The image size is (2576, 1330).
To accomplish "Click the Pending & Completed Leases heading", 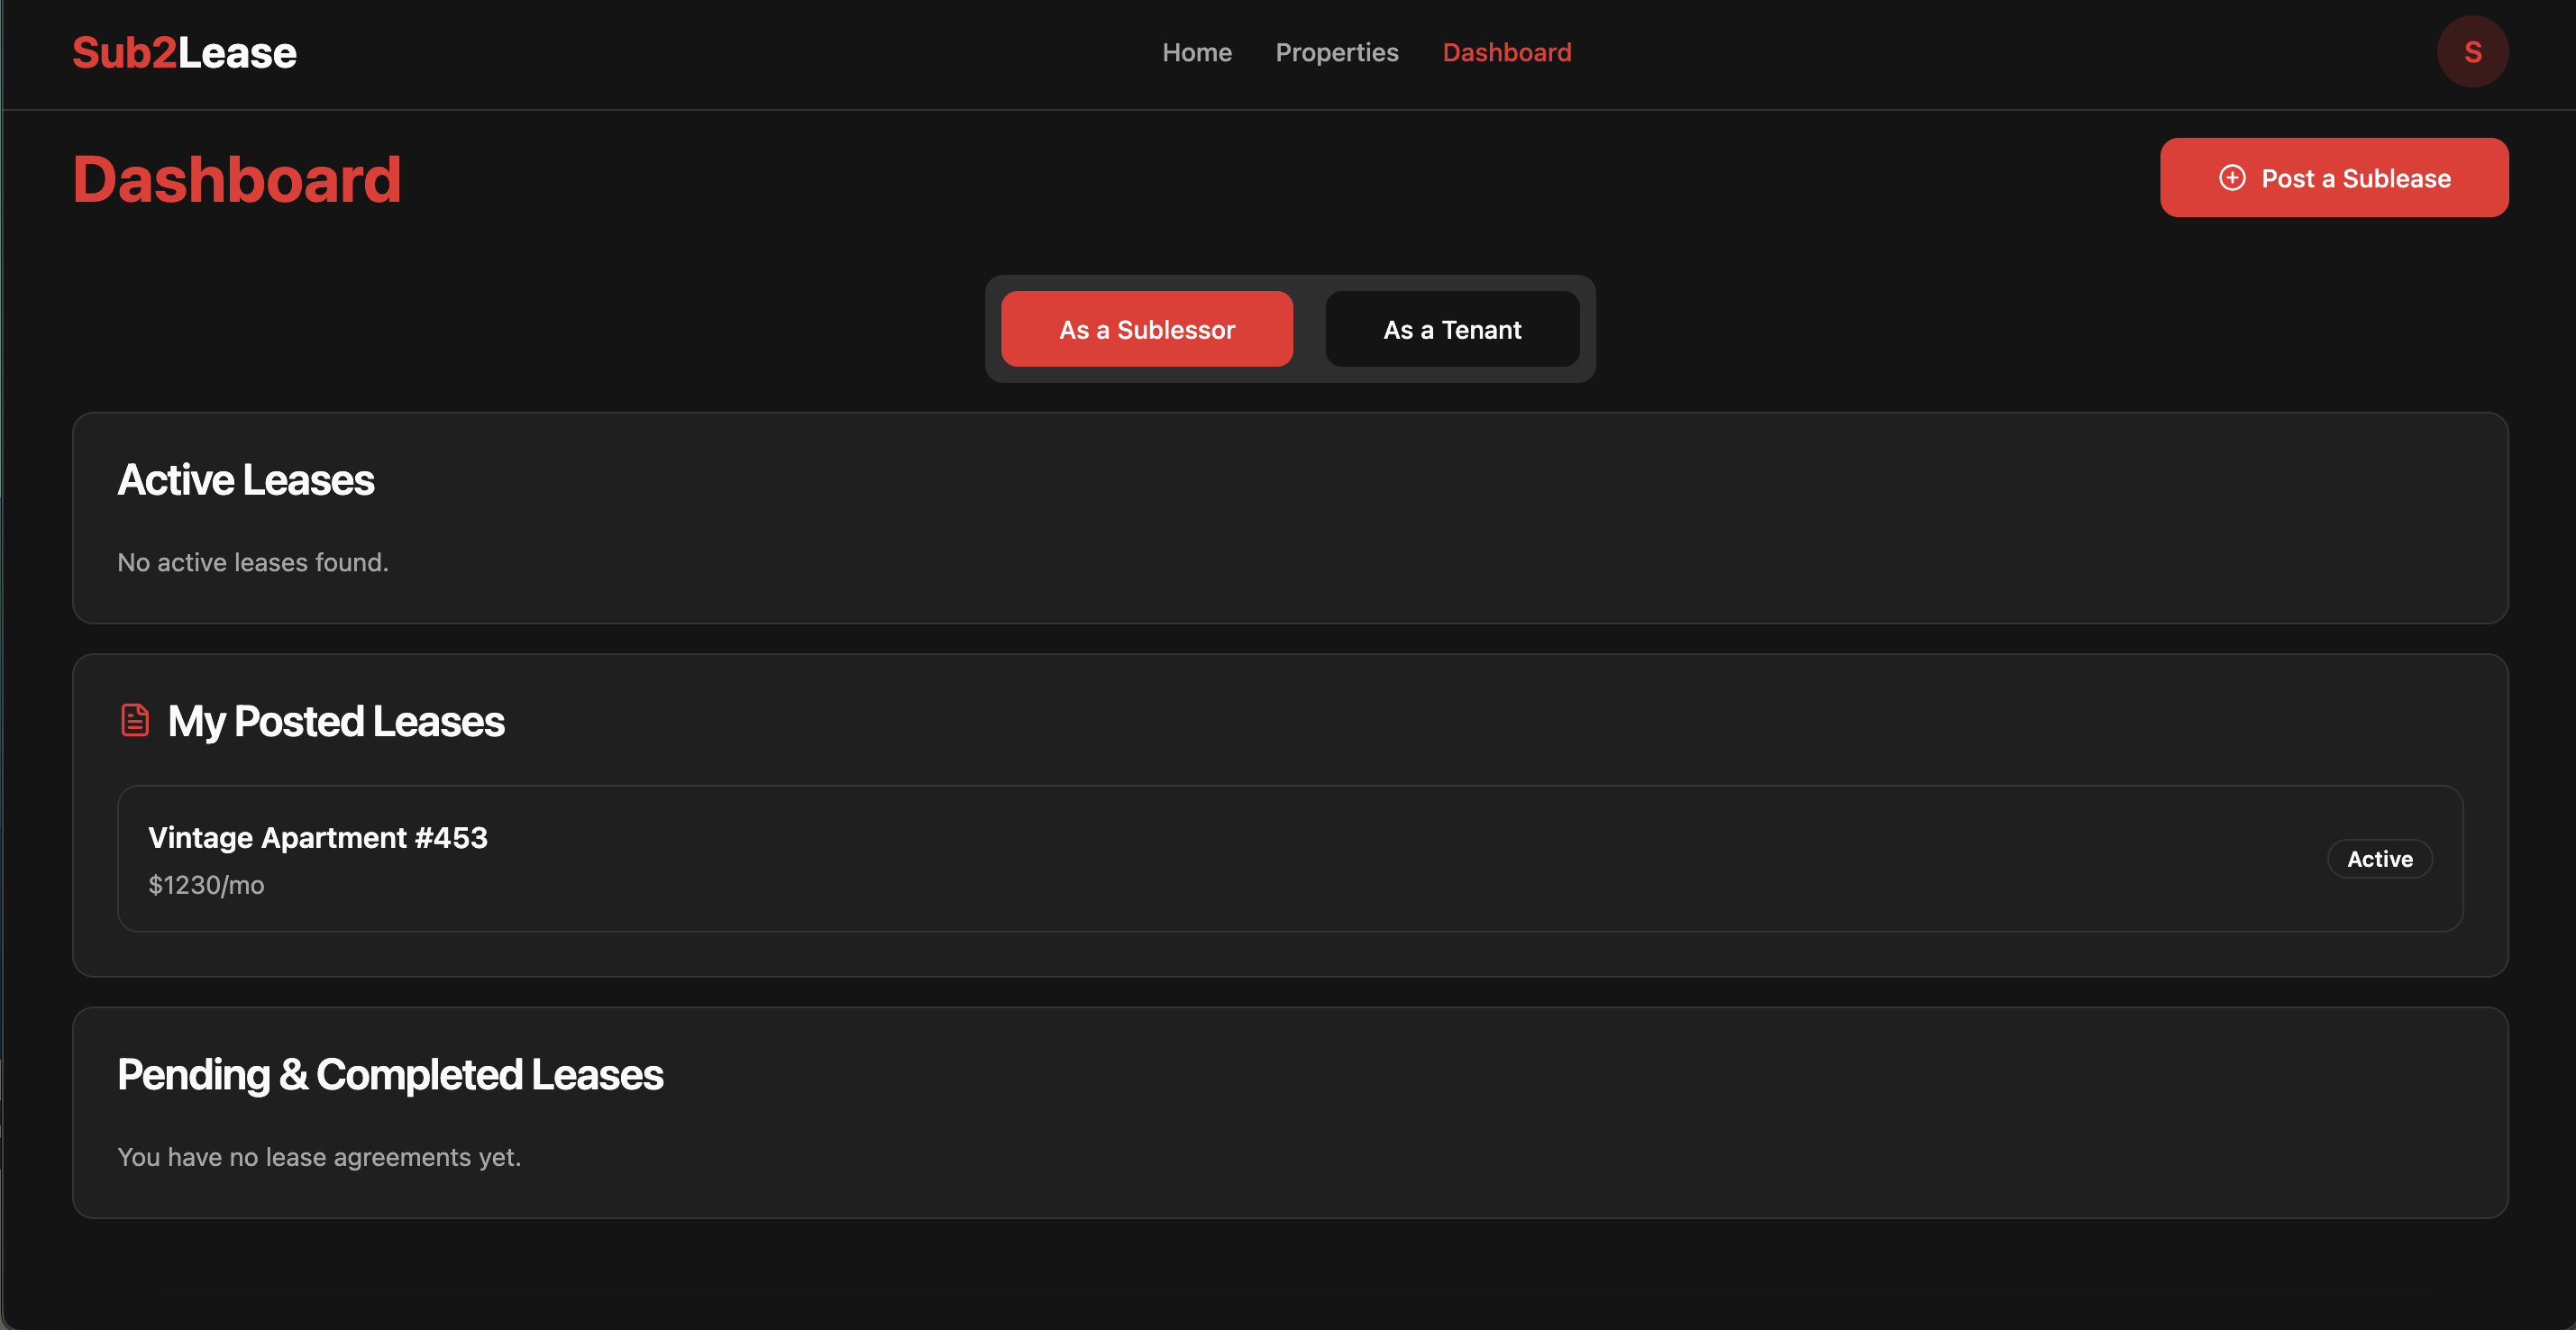I will click(390, 1075).
